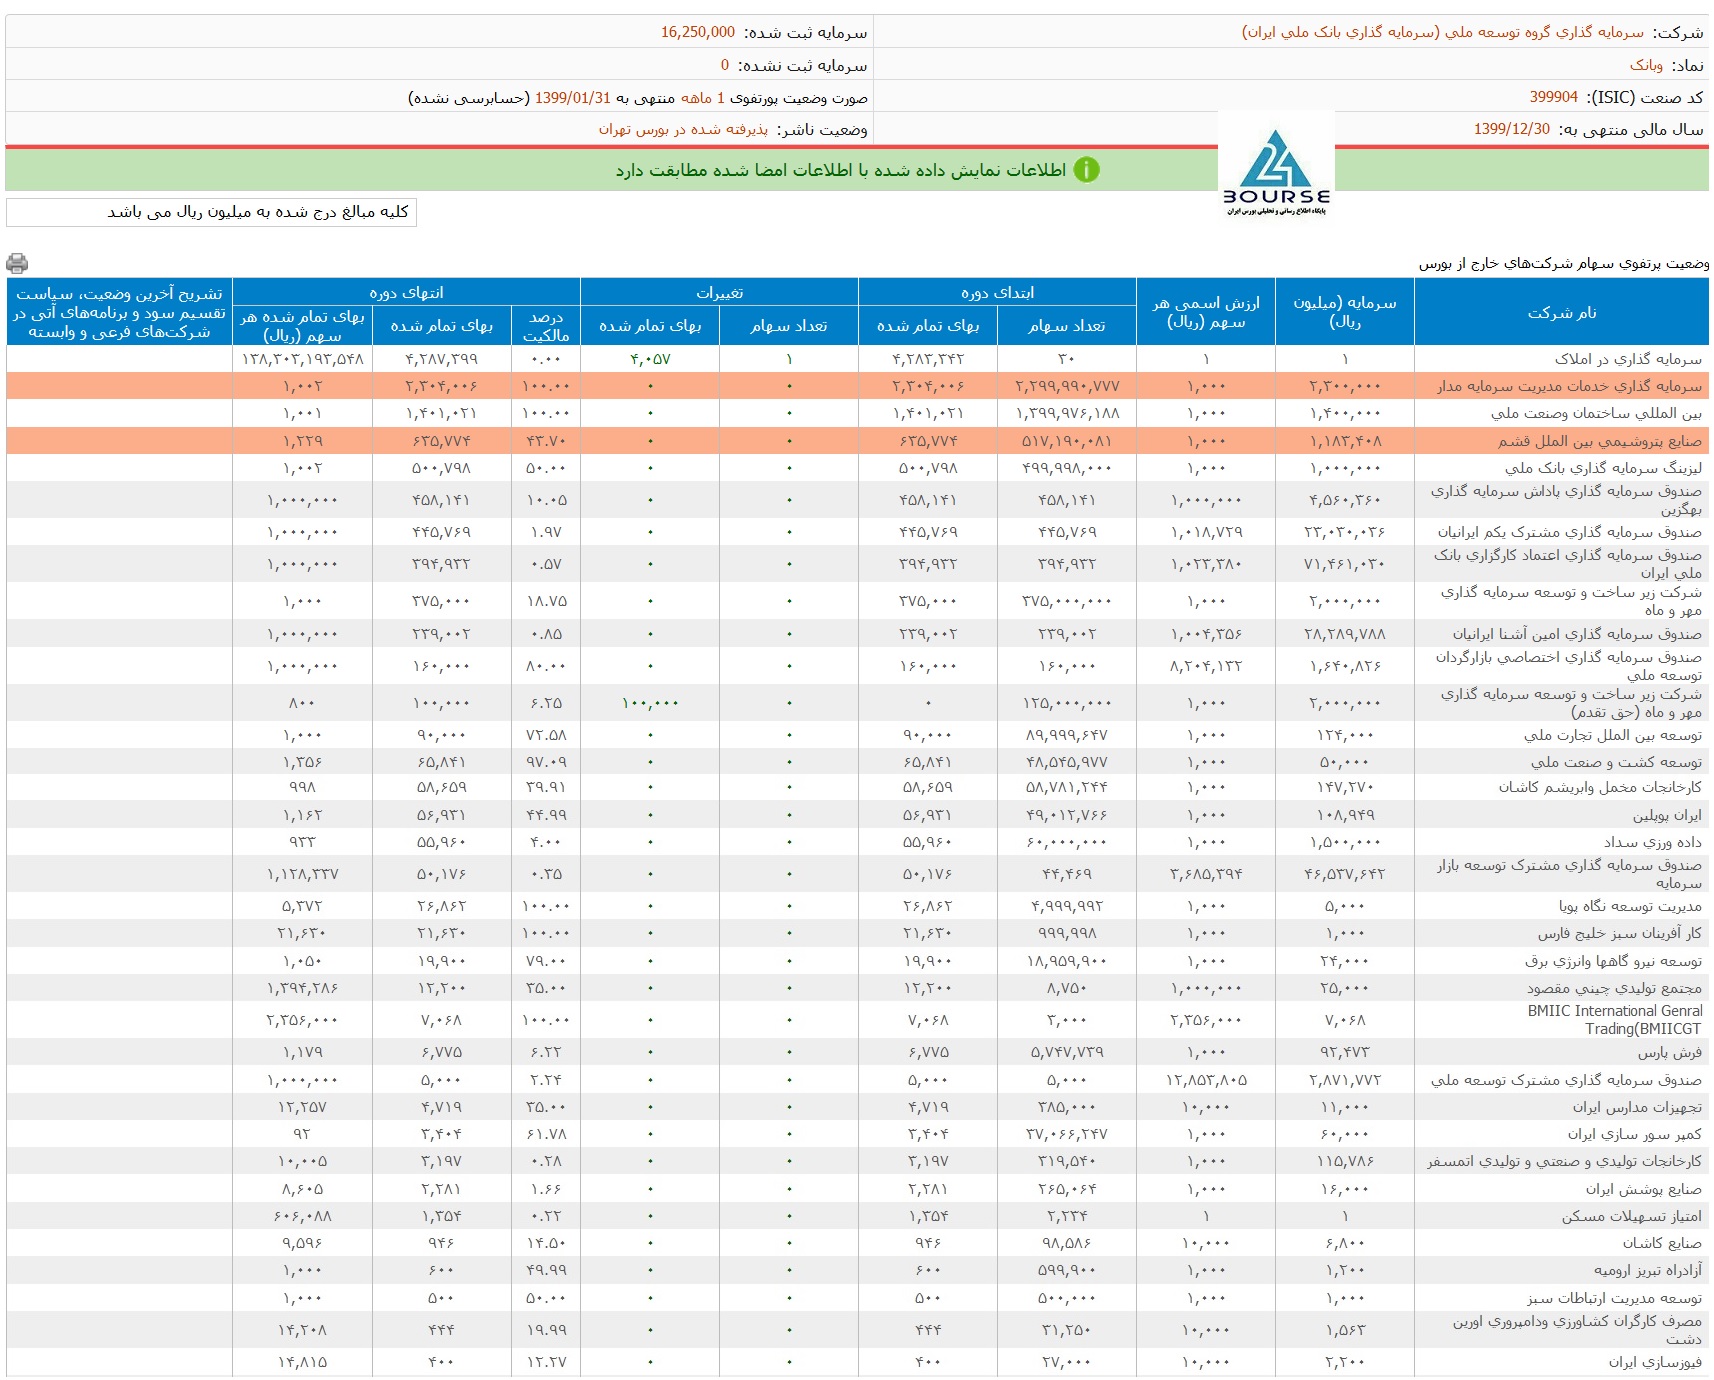
Task: Select row 'توسعه صنعت و کشت ملی'
Action: coord(858,762)
